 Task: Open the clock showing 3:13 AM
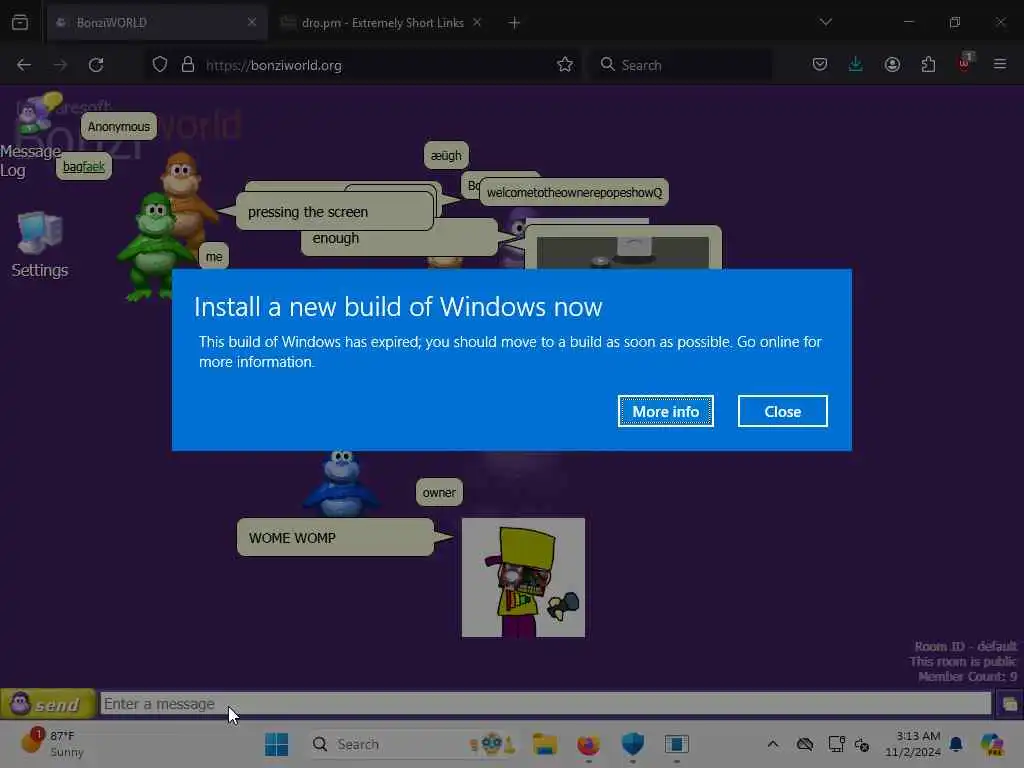coord(913,744)
